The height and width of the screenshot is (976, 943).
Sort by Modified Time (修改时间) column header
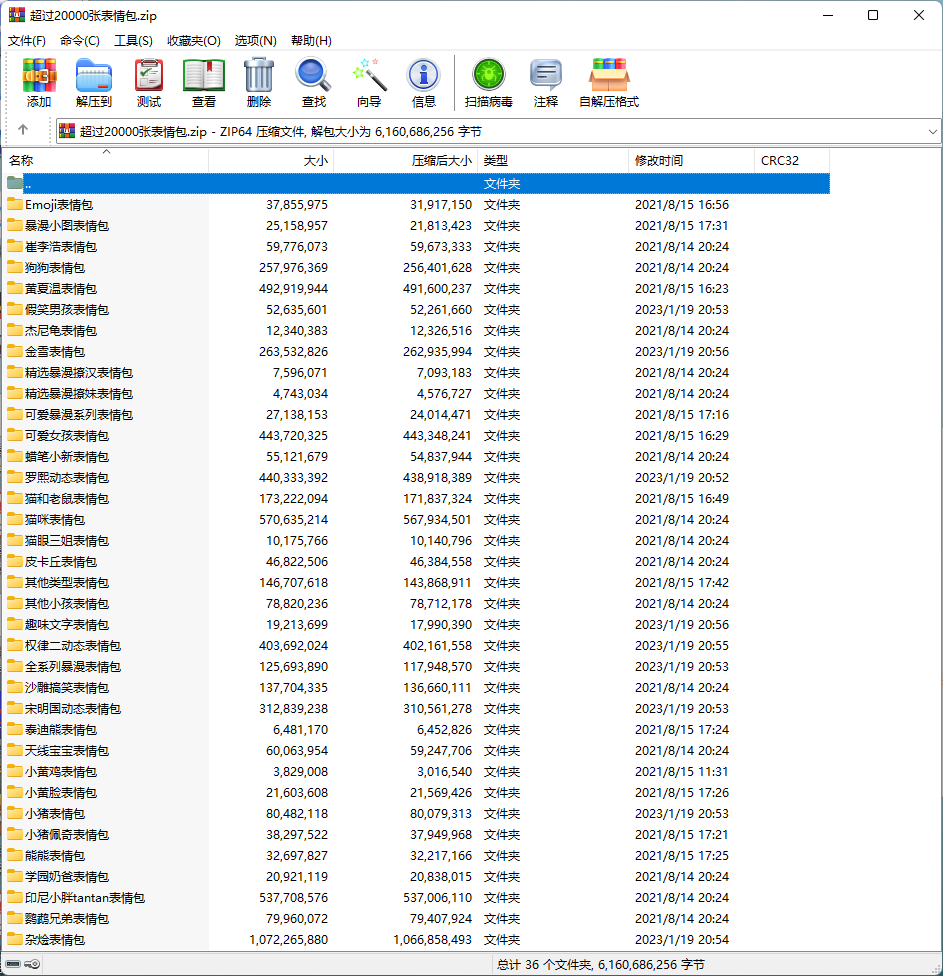click(691, 160)
